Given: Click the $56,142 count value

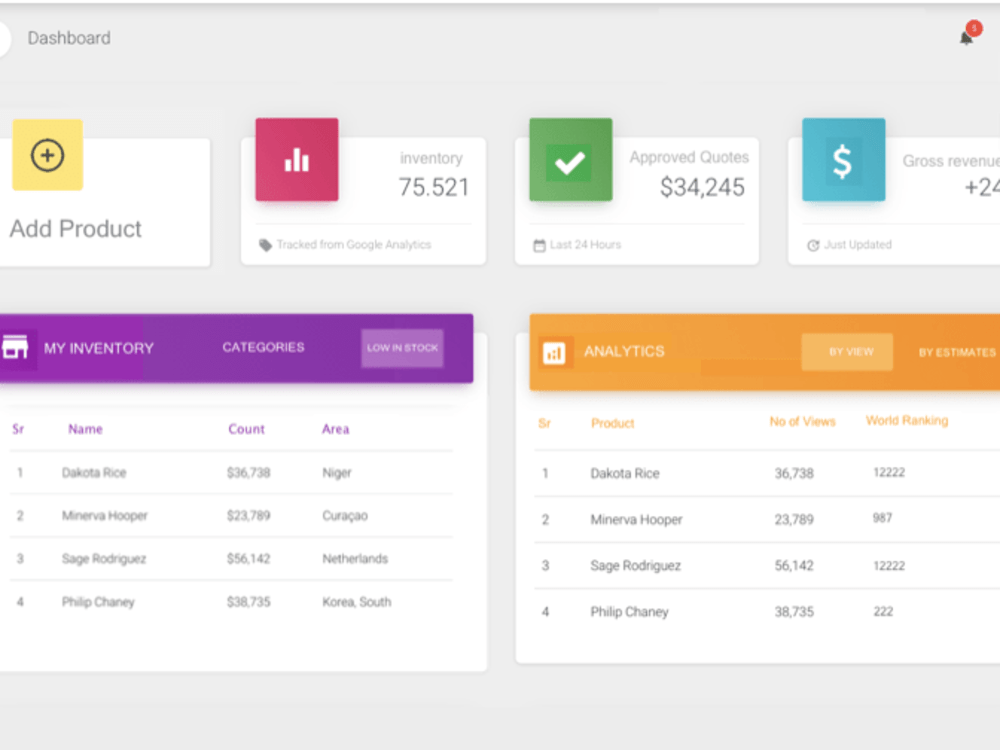Looking at the screenshot, I should [x=249, y=559].
